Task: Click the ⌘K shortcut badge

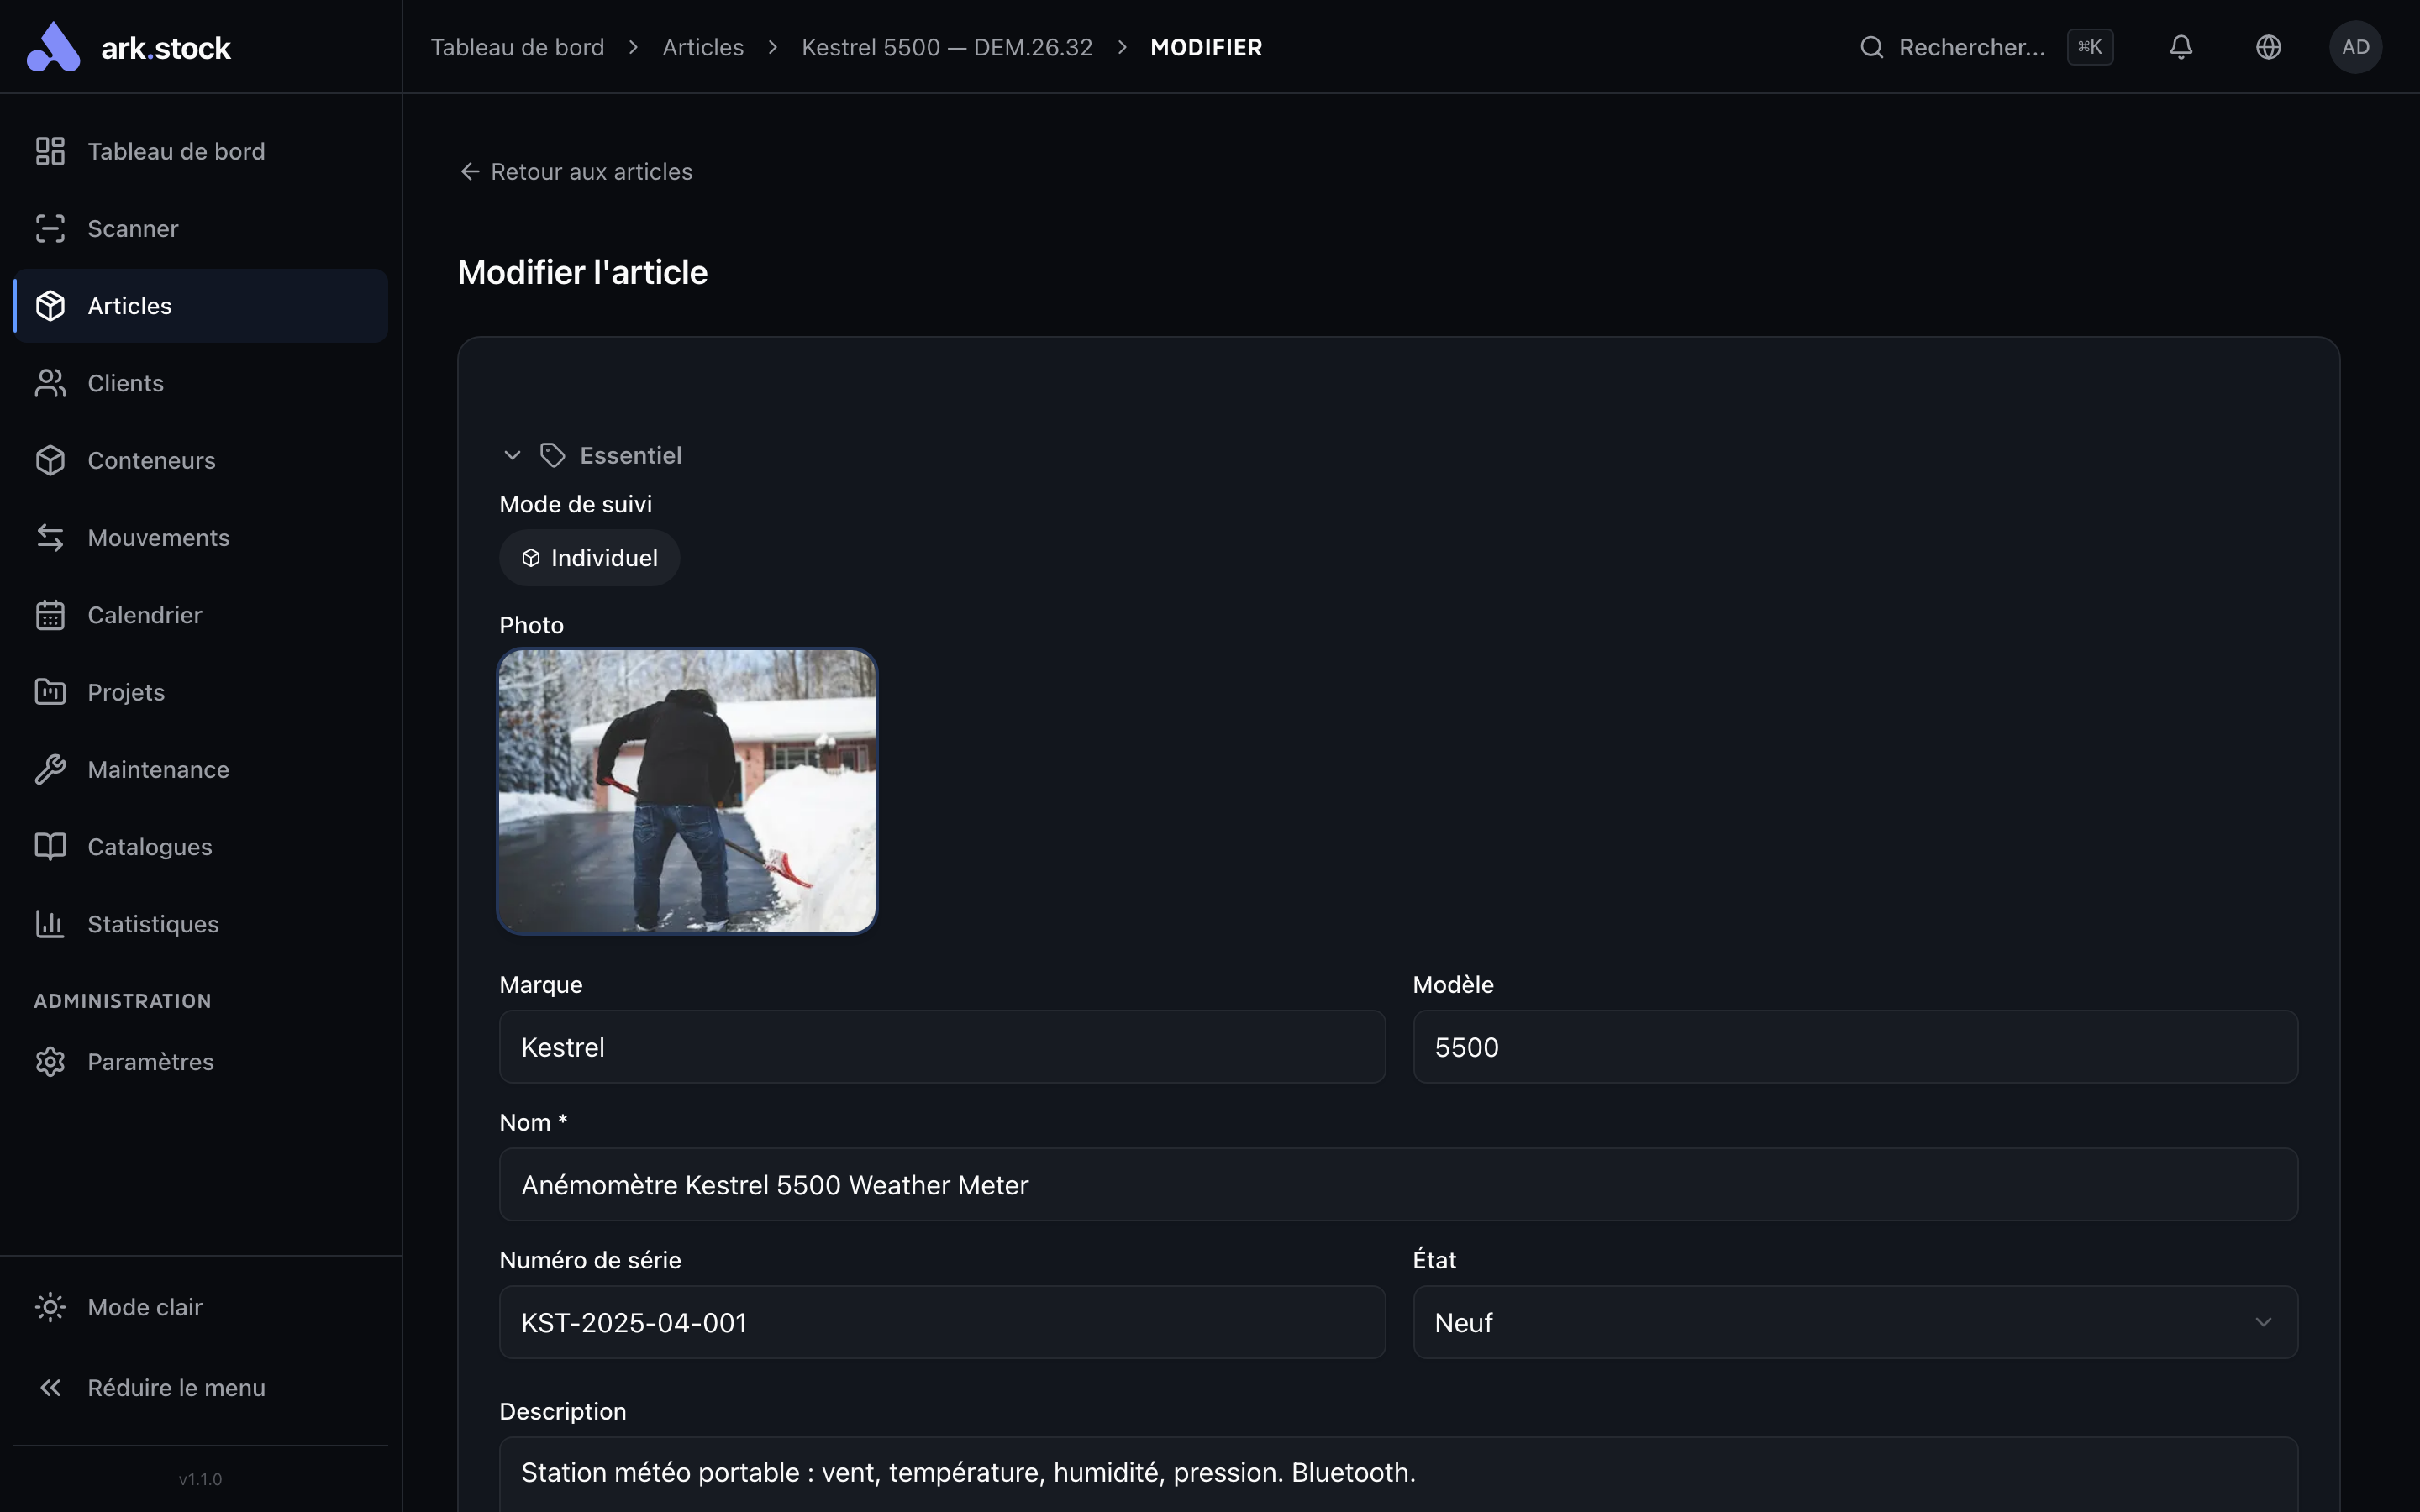Action: [2090, 47]
